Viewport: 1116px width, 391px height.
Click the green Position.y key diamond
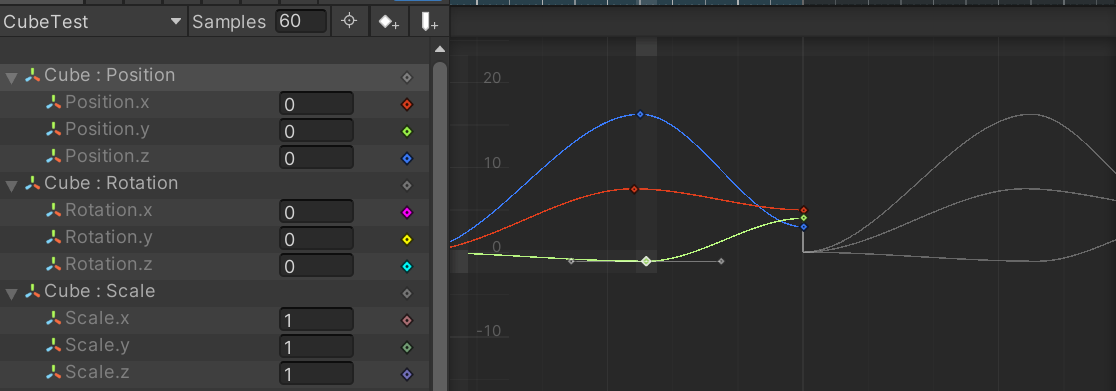click(406, 132)
